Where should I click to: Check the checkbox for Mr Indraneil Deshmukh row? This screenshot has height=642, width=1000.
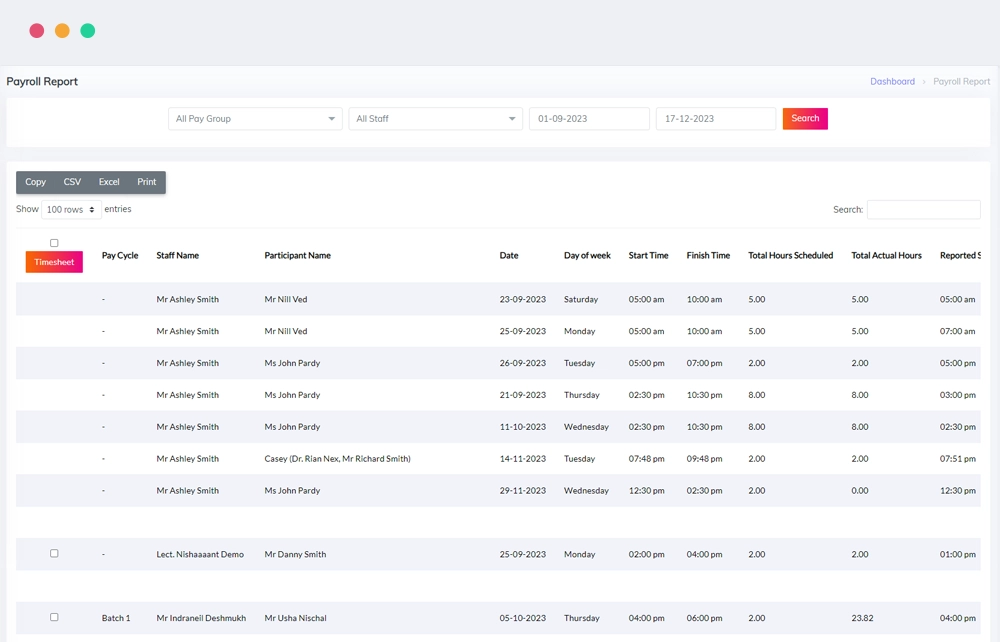click(x=54, y=617)
